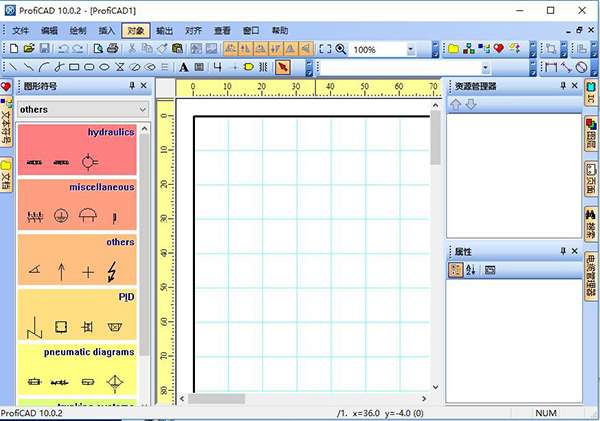The height and width of the screenshot is (421, 600).
Task: Click the copy icon in the toolbar
Action: (x=147, y=49)
